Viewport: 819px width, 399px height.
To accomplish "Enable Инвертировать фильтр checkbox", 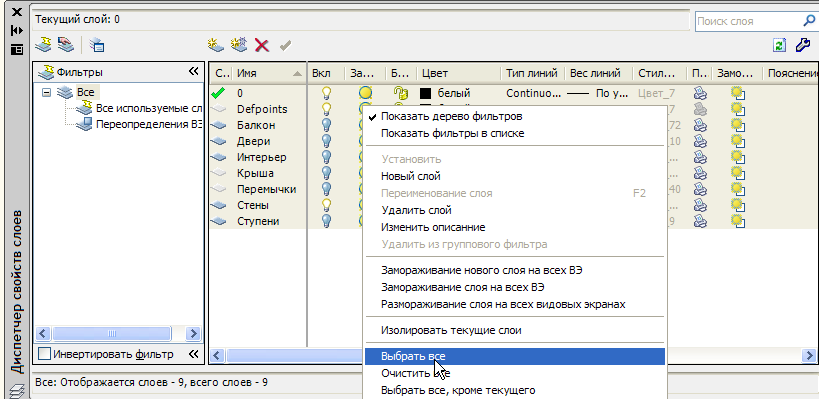I will (x=45, y=354).
